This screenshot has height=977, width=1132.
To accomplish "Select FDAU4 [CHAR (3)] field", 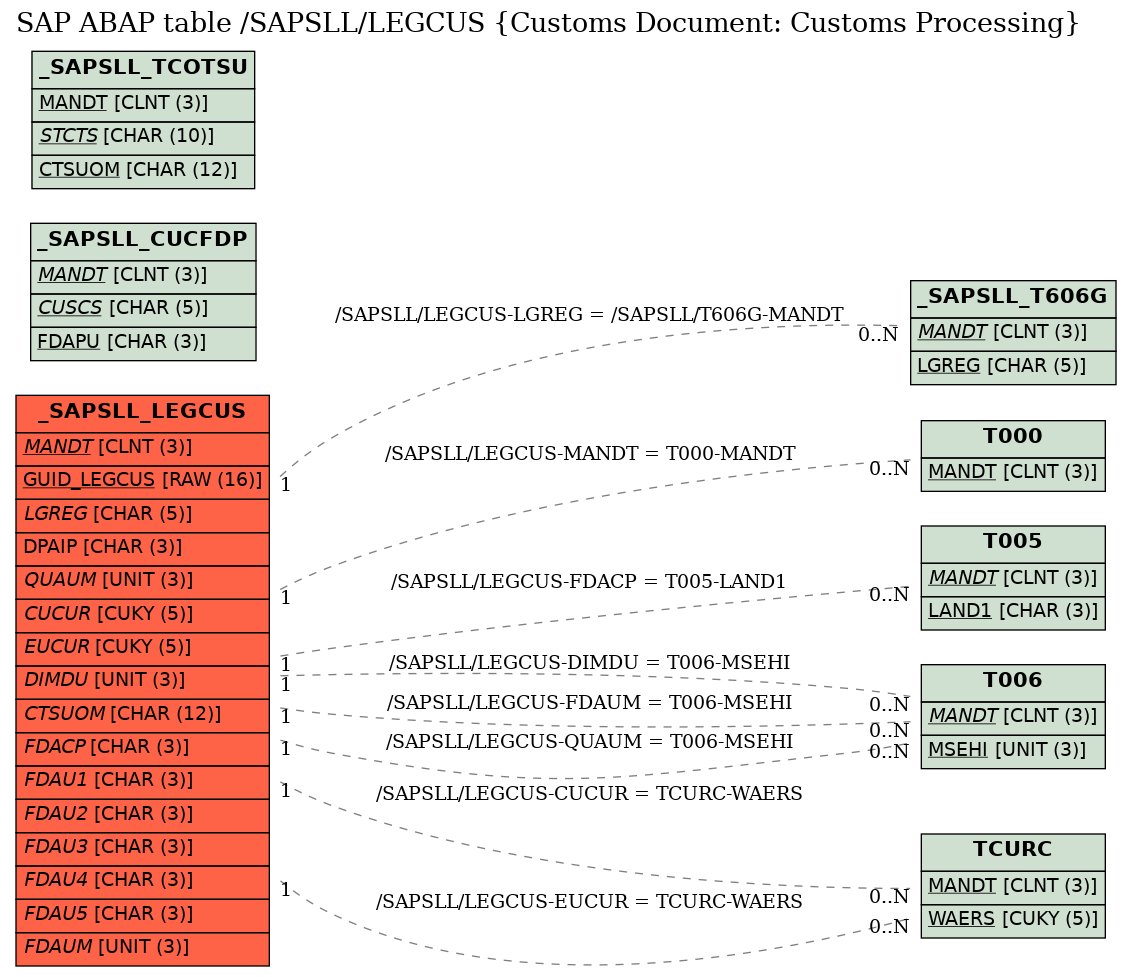I will click(x=142, y=882).
